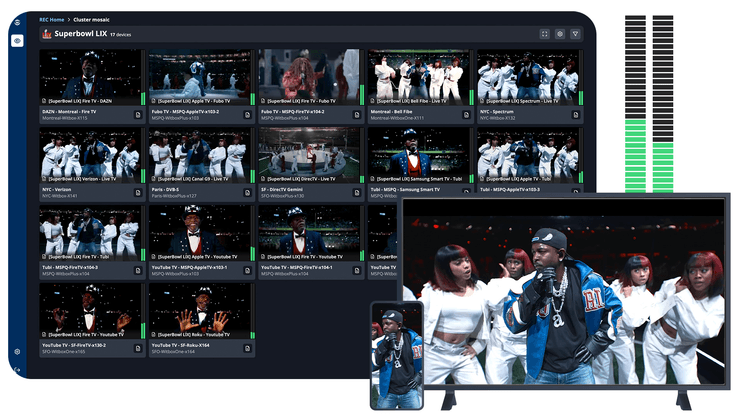
Task: Open document icon for DAZN - Montreal - Fire TV
Action: (x=138, y=115)
